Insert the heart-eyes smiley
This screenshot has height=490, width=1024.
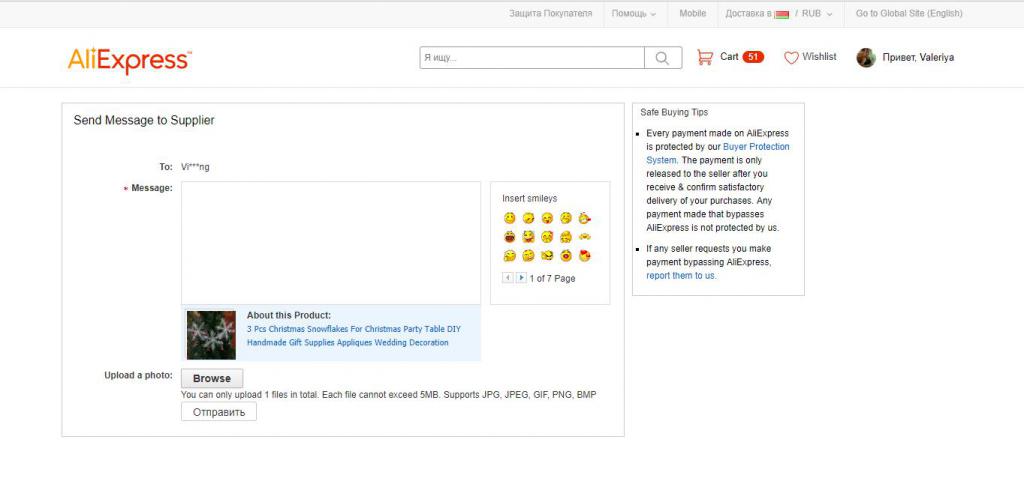coord(584,255)
